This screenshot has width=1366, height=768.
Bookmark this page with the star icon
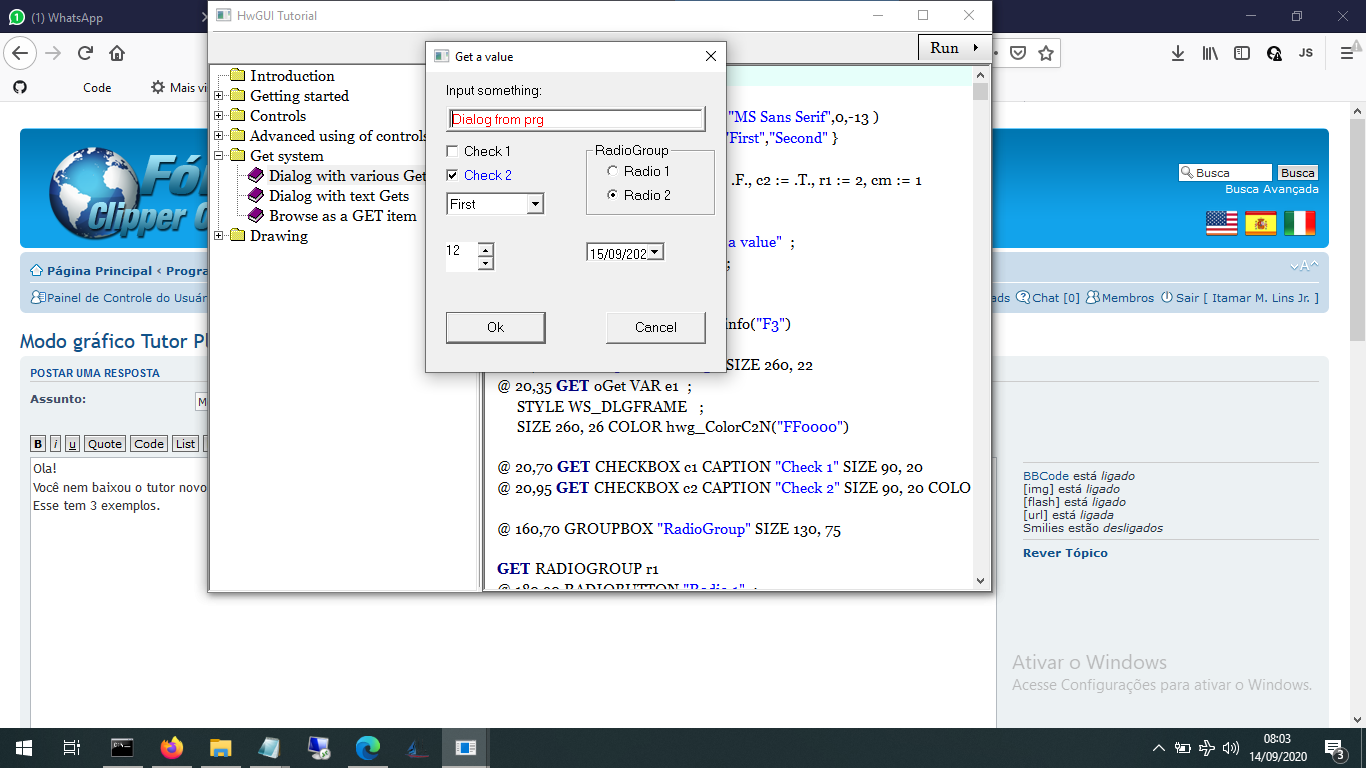pyautogui.click(x=1046, y=53)
